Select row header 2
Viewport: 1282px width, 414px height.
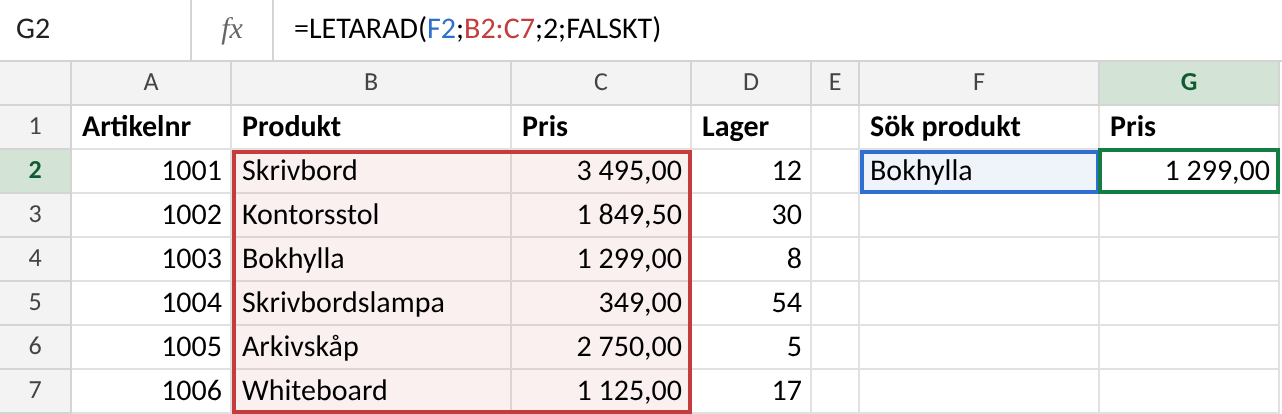click(x=35, y=171)
